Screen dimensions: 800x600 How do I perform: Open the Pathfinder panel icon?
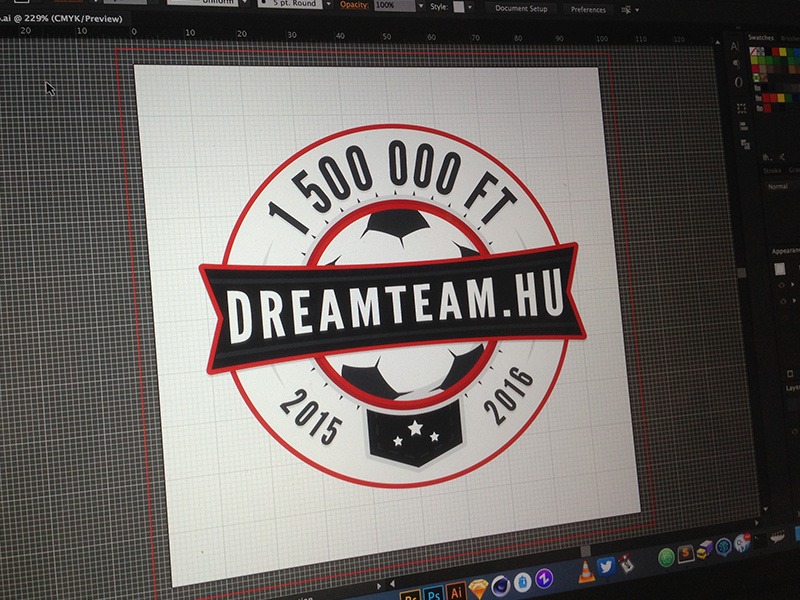pyautogui.click(x=745, y=144)
